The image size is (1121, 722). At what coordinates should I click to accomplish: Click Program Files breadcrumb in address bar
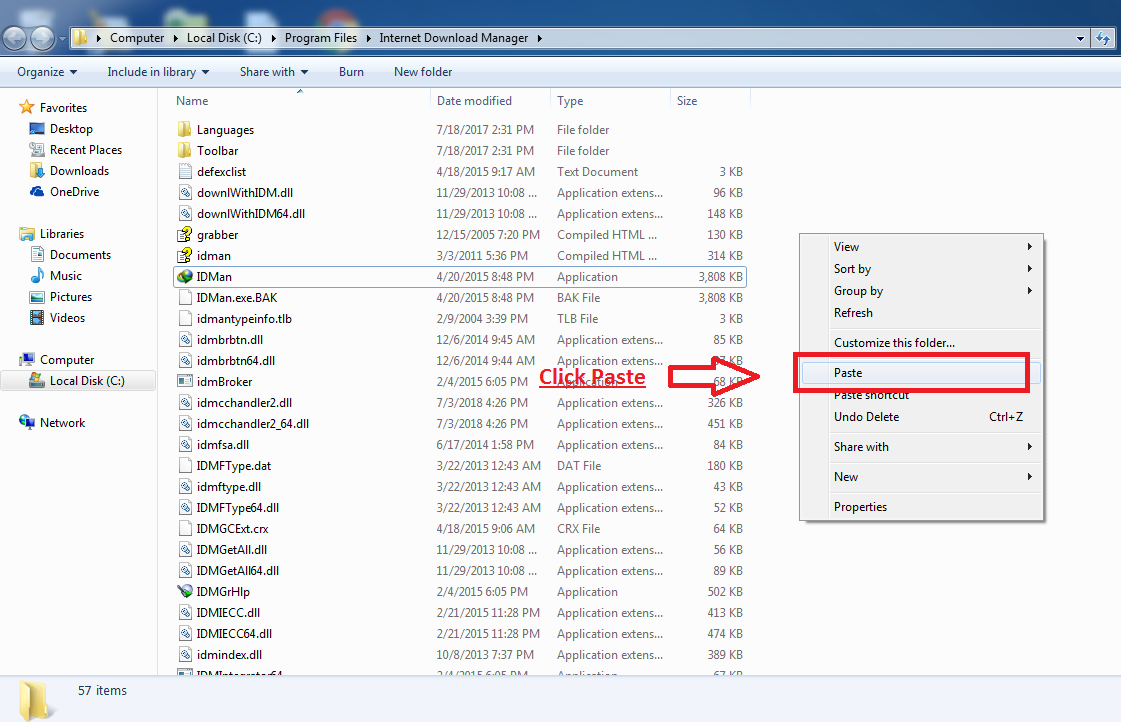click(320, 38)
